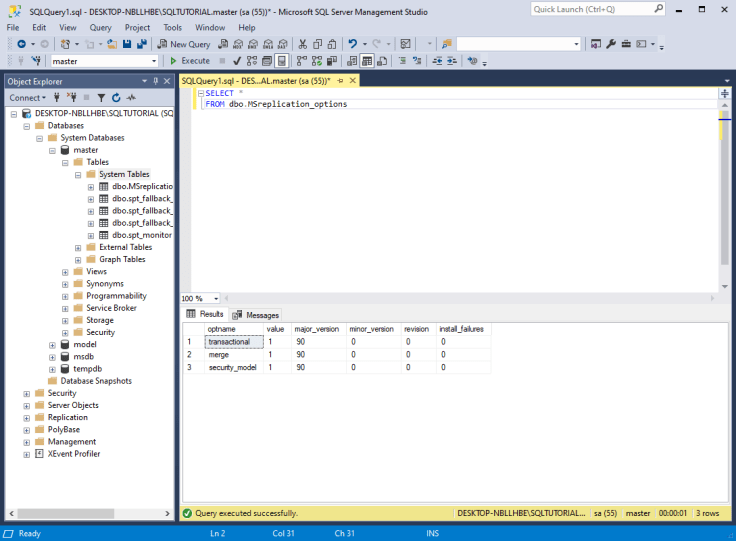Click the New Query button
This screenshot has height=541, width=736.
coord(184,44)
